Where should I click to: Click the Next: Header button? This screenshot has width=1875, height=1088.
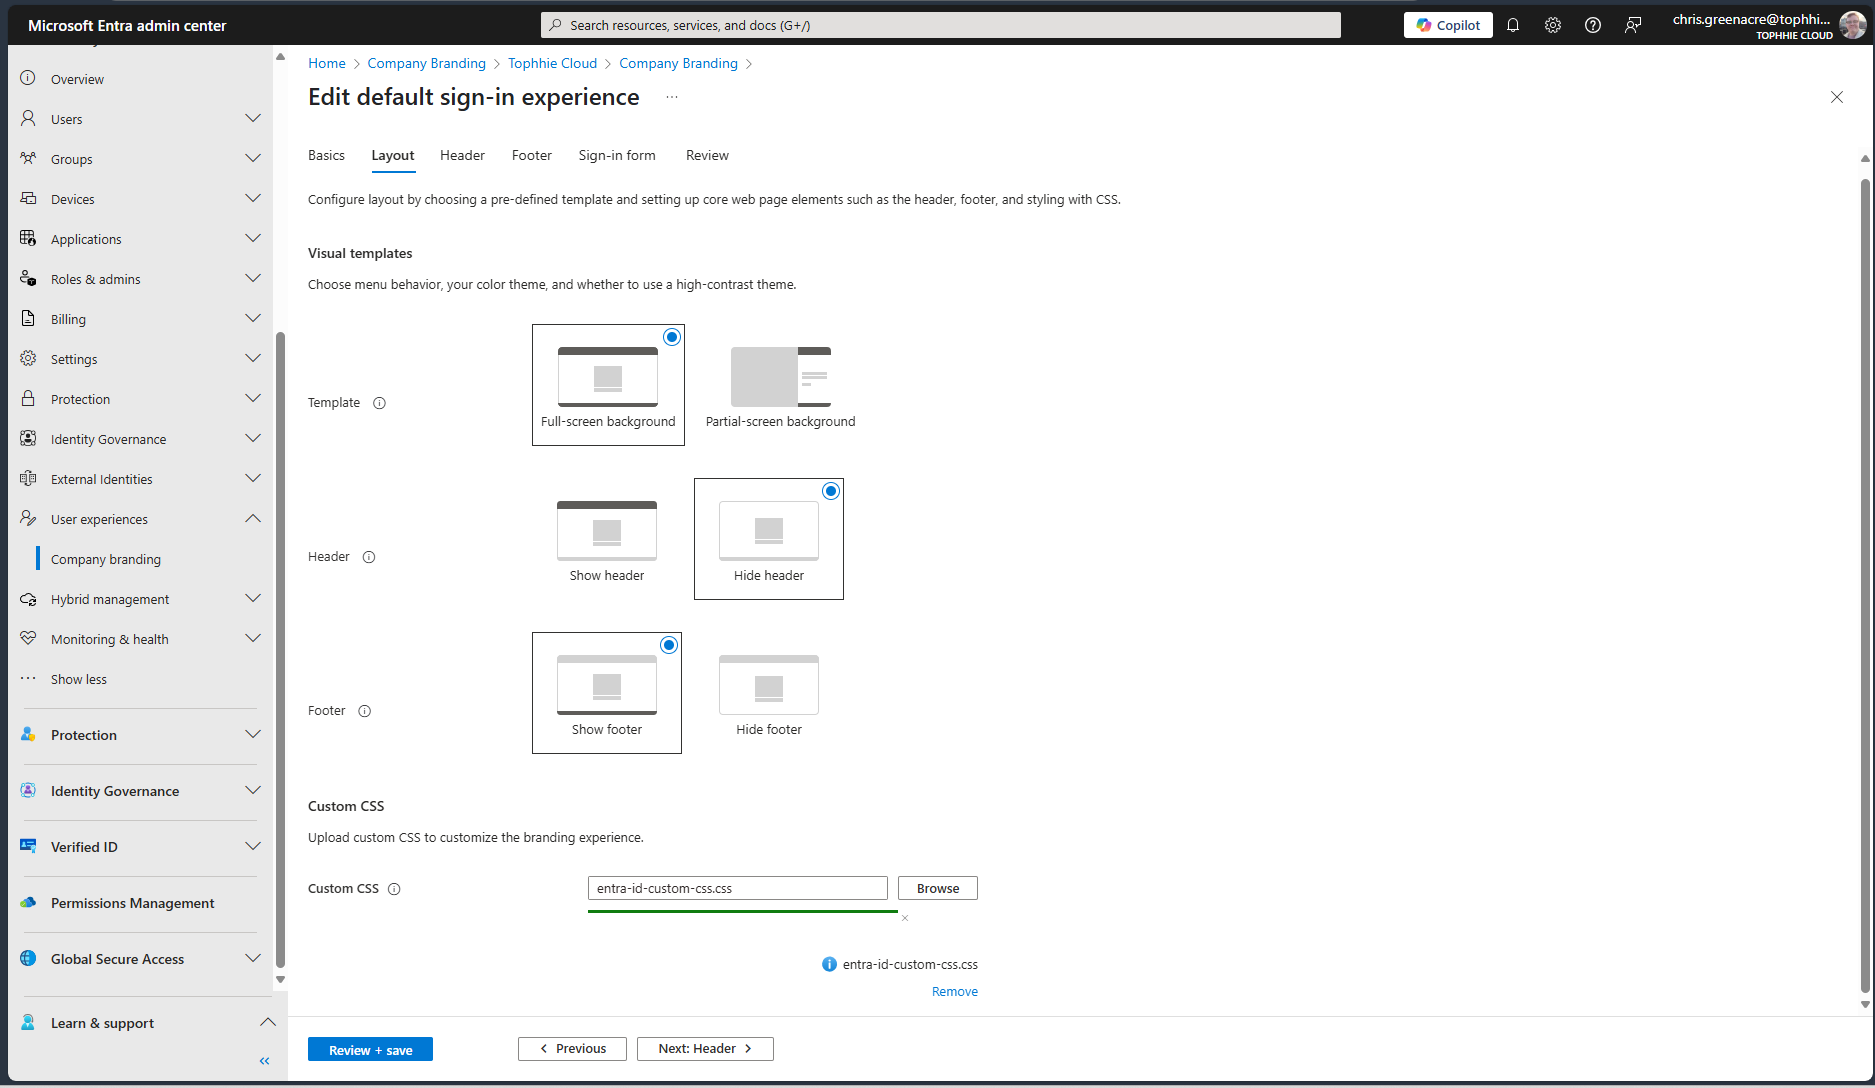tap(705, 1048)
